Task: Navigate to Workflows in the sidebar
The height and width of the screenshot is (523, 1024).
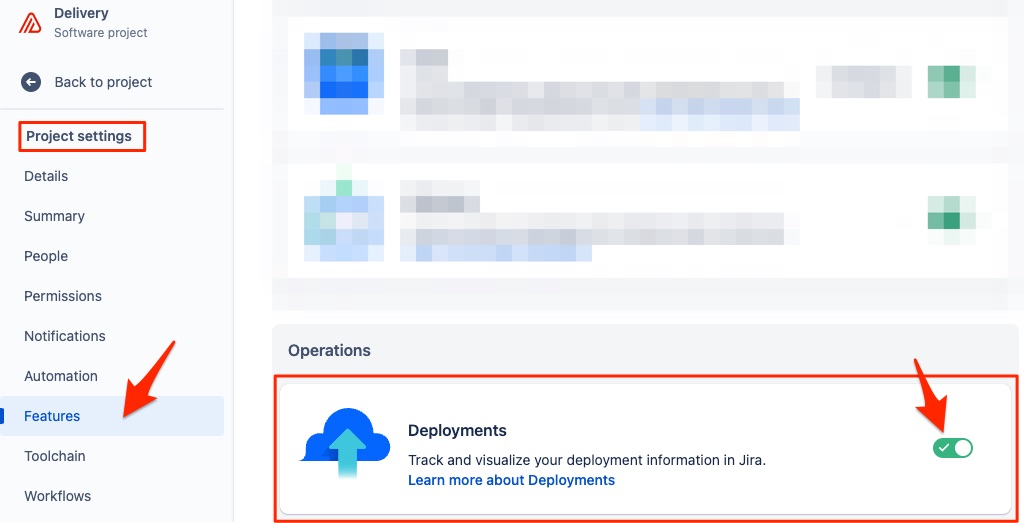Action: [57, 496]
